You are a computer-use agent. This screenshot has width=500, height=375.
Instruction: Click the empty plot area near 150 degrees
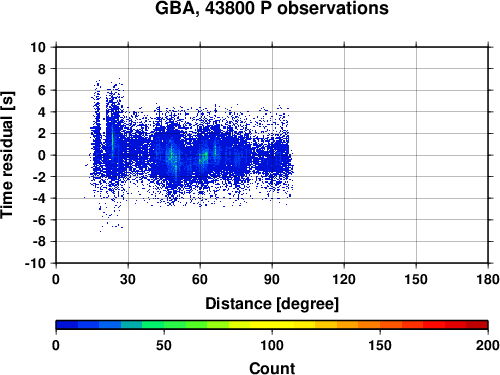(x=416, y=155)
